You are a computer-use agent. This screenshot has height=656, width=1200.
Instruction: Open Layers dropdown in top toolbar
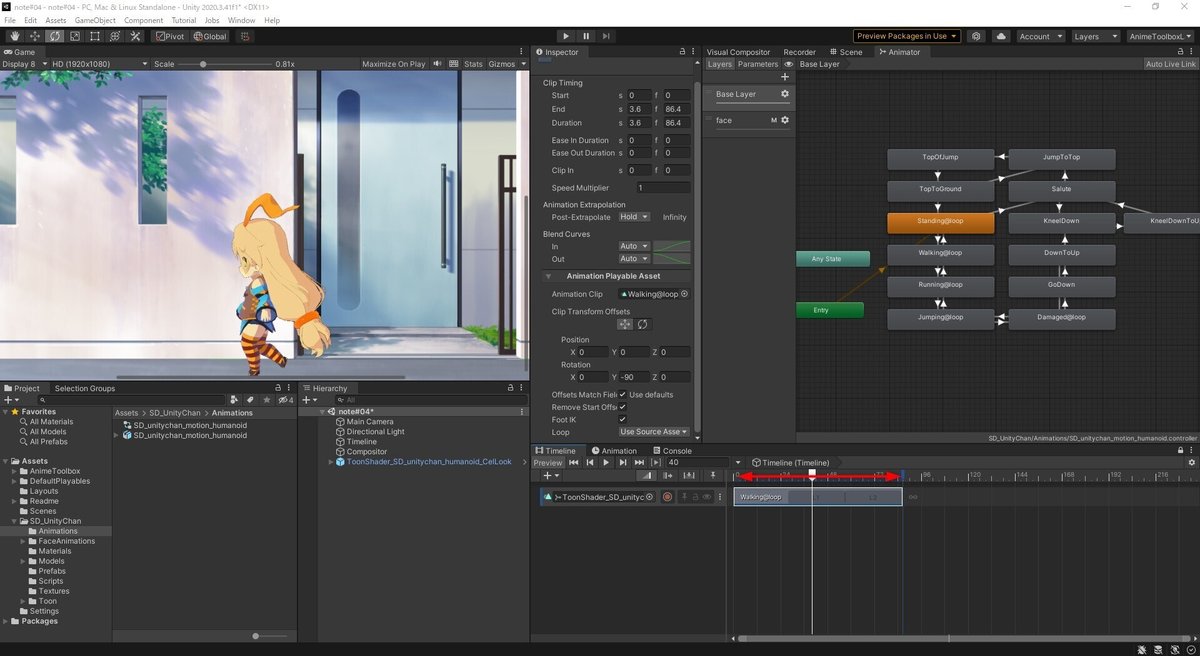click(x=1095, y=36)
